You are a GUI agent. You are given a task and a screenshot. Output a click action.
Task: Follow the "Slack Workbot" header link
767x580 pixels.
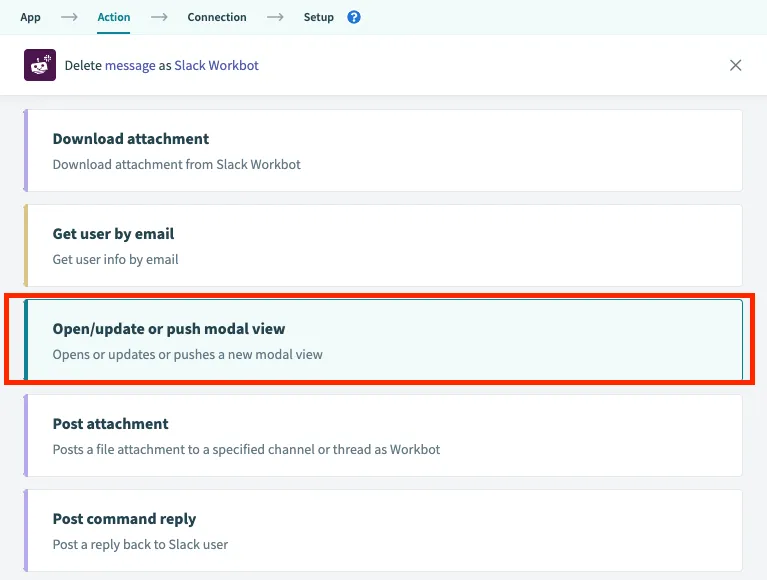(217, 65)
